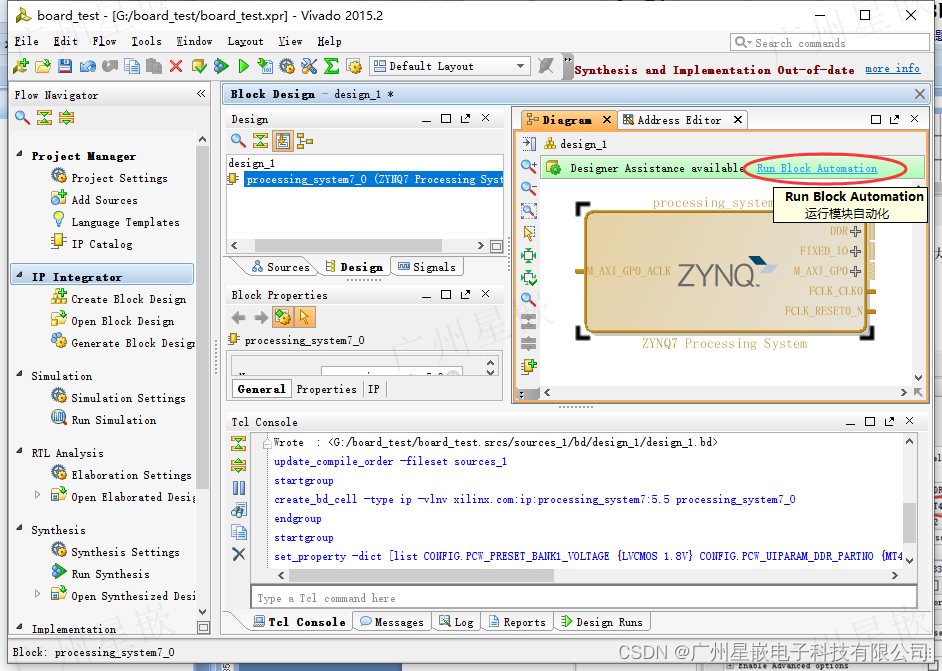Collapse the Simulation section
Screen dimensions: 942x671
coord(19,374)
